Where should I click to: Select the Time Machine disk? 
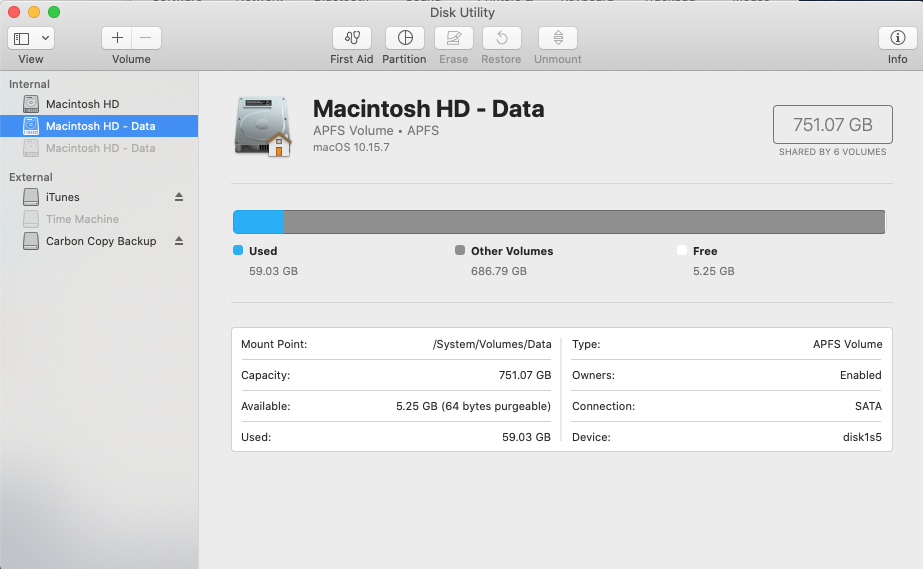[99, 219]
